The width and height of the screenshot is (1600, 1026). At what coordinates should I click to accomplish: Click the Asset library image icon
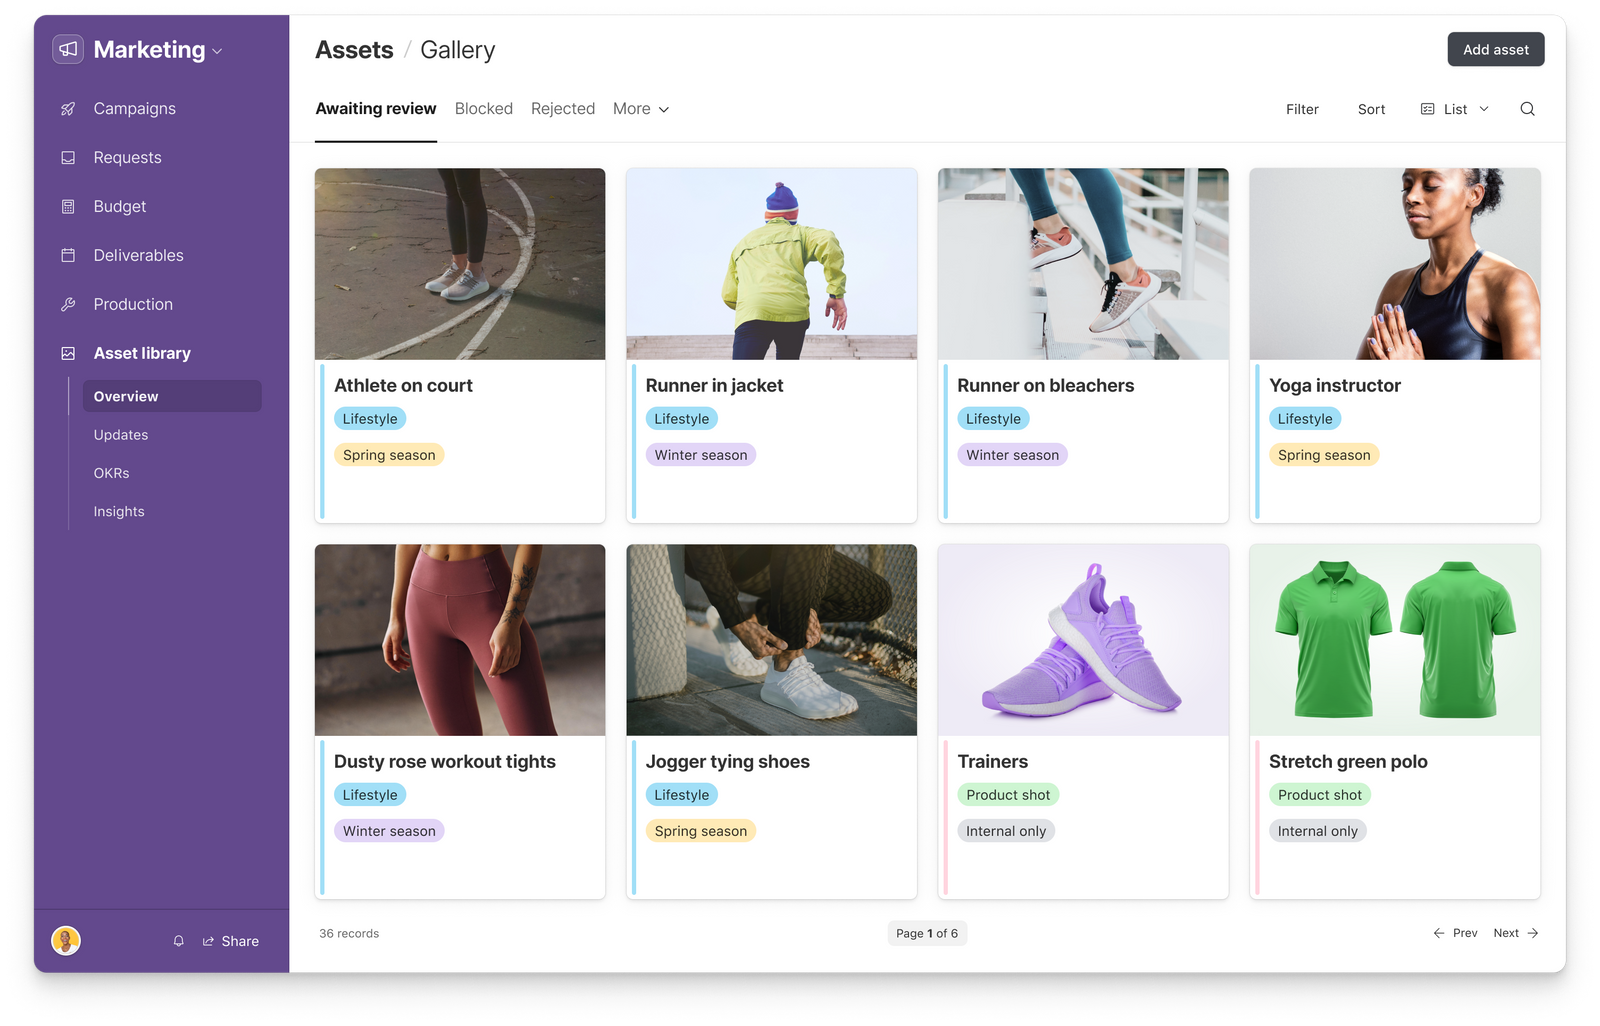(68, 354)
